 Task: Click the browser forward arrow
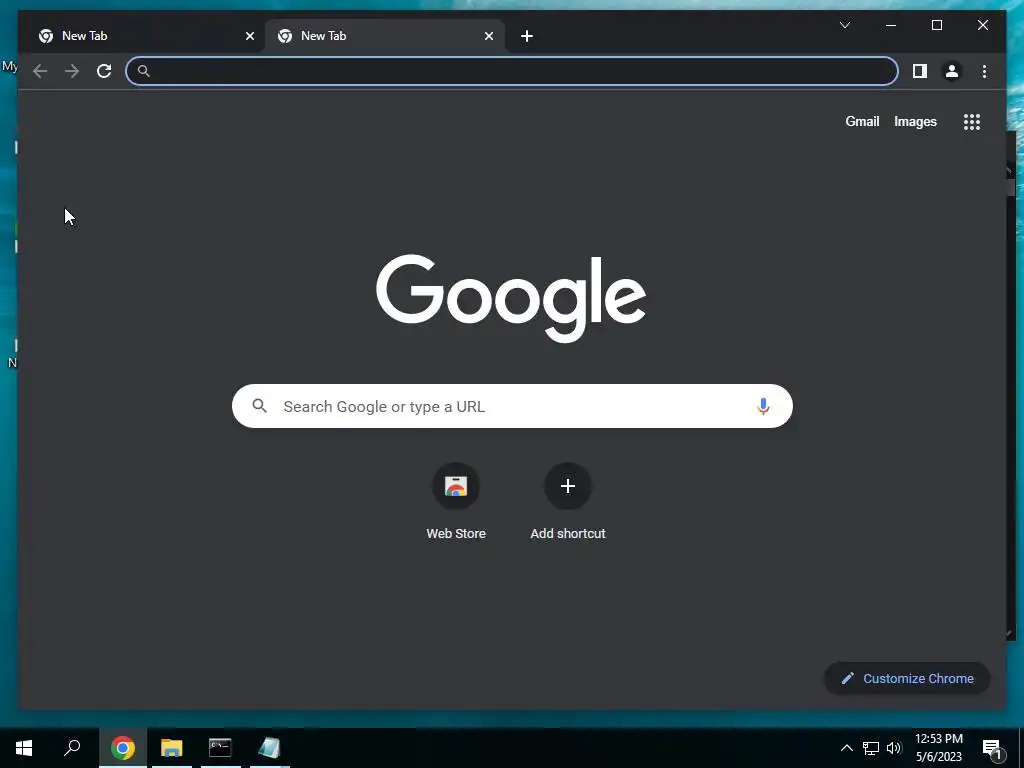[x=72, y=71]
